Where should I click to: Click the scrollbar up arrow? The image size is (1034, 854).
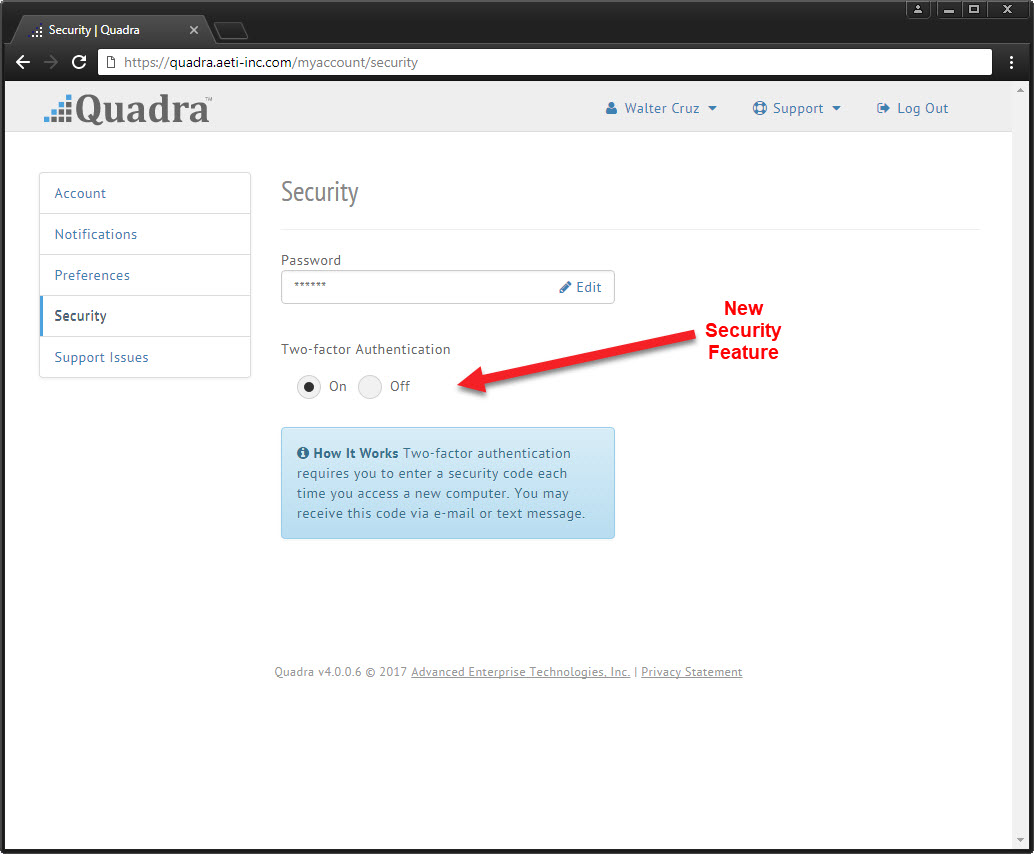1021,90
